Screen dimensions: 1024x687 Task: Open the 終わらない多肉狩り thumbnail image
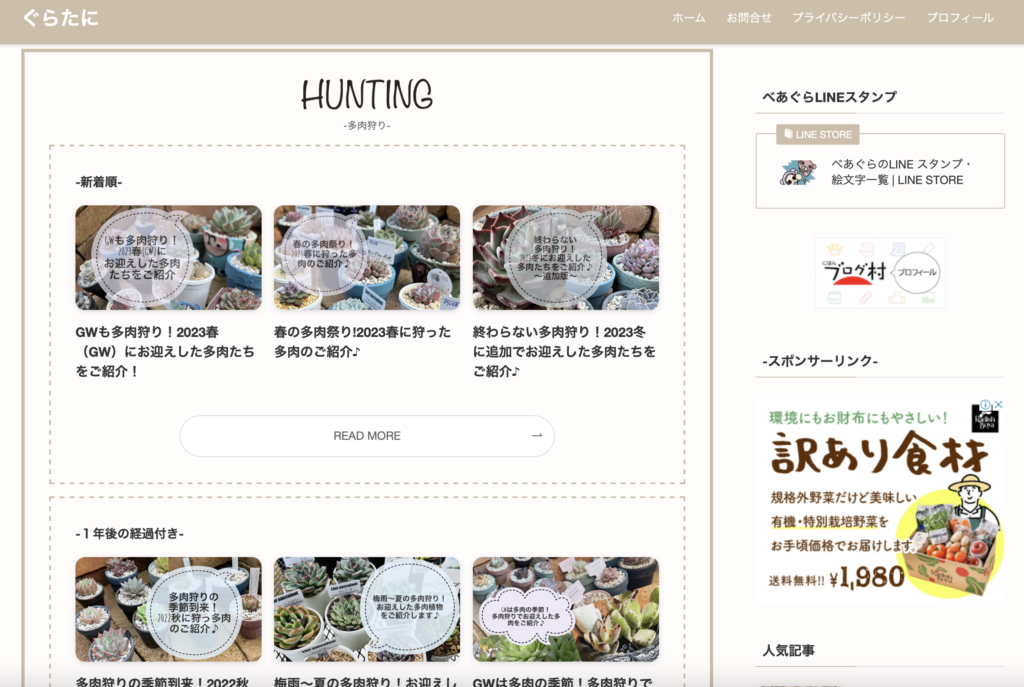tap(566, 257)
